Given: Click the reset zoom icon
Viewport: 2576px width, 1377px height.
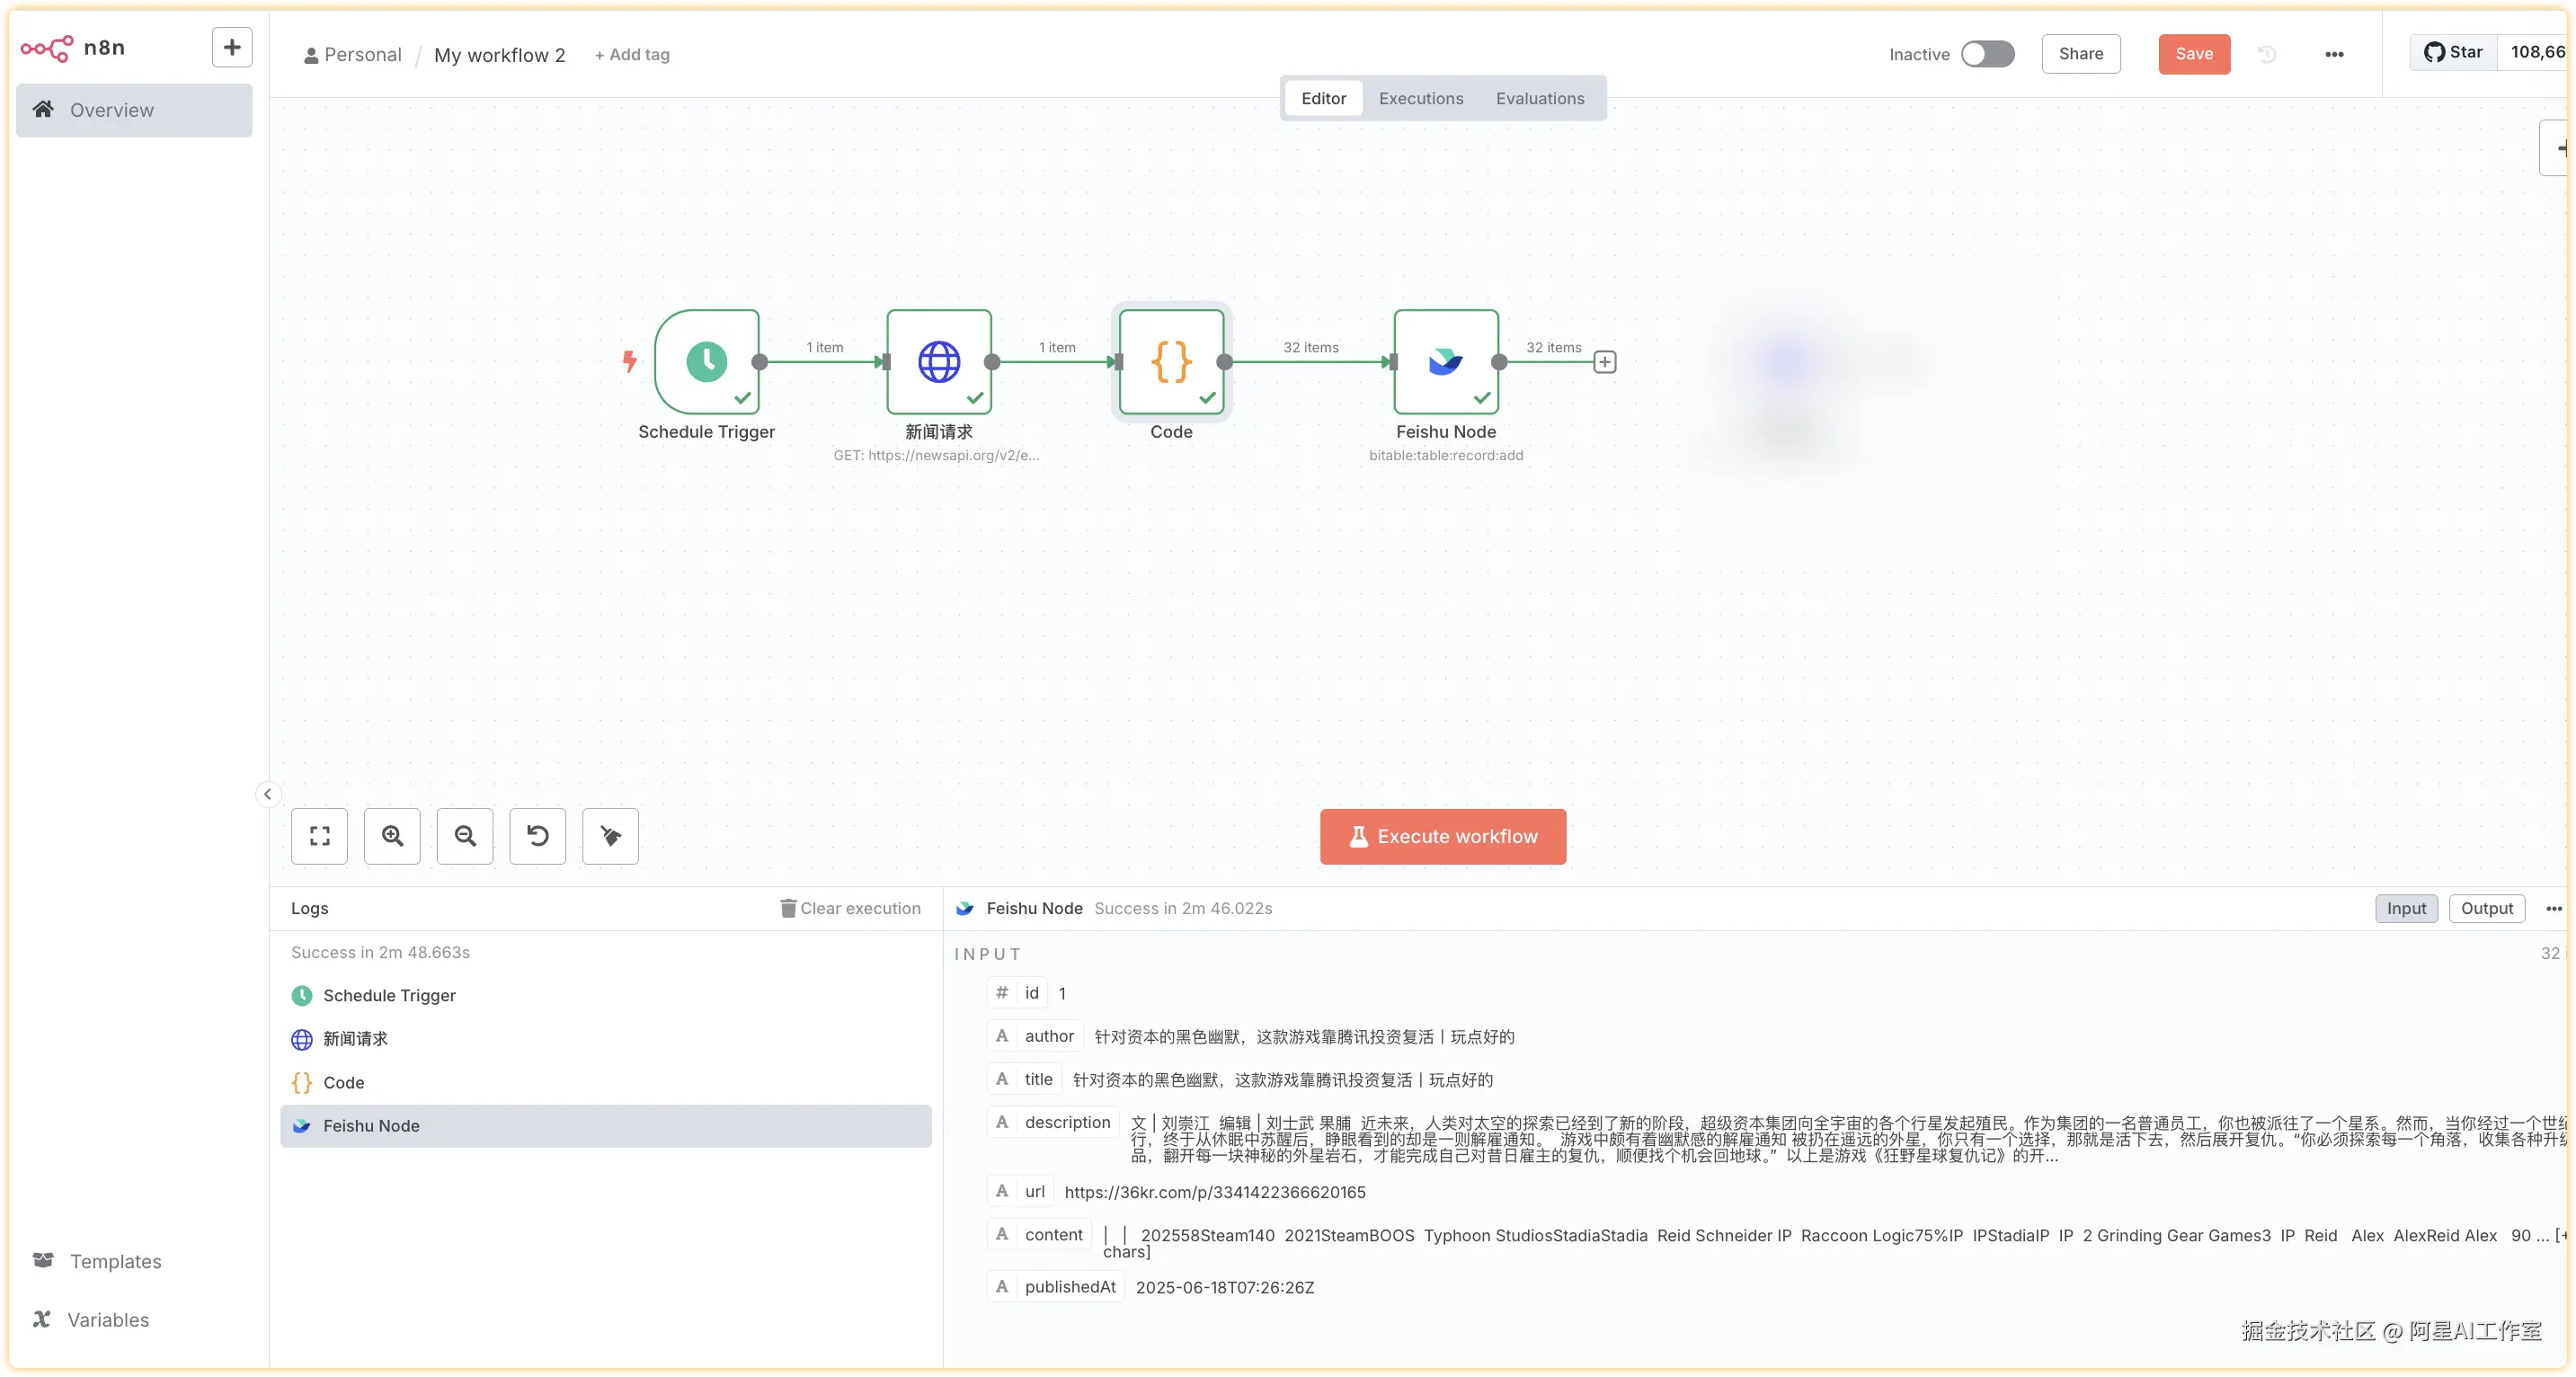Looking at the screenshot, I should click(x=538, y=836).
